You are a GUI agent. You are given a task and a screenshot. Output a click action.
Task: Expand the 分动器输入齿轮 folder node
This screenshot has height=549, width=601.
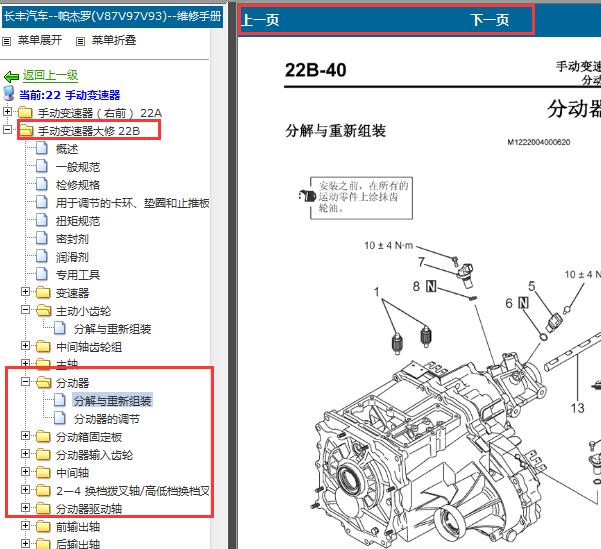(x=25, y=454)
